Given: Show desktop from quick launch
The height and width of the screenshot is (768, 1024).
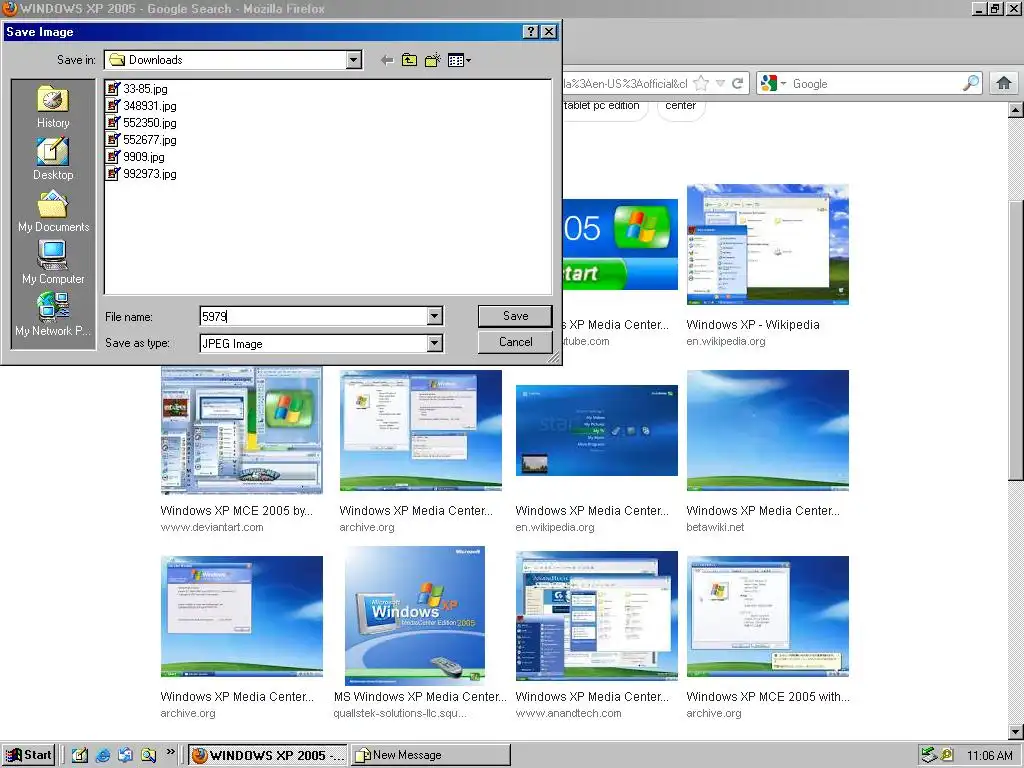Looking at the screenshot, I should pyautogui.click(x=80, y=756).
